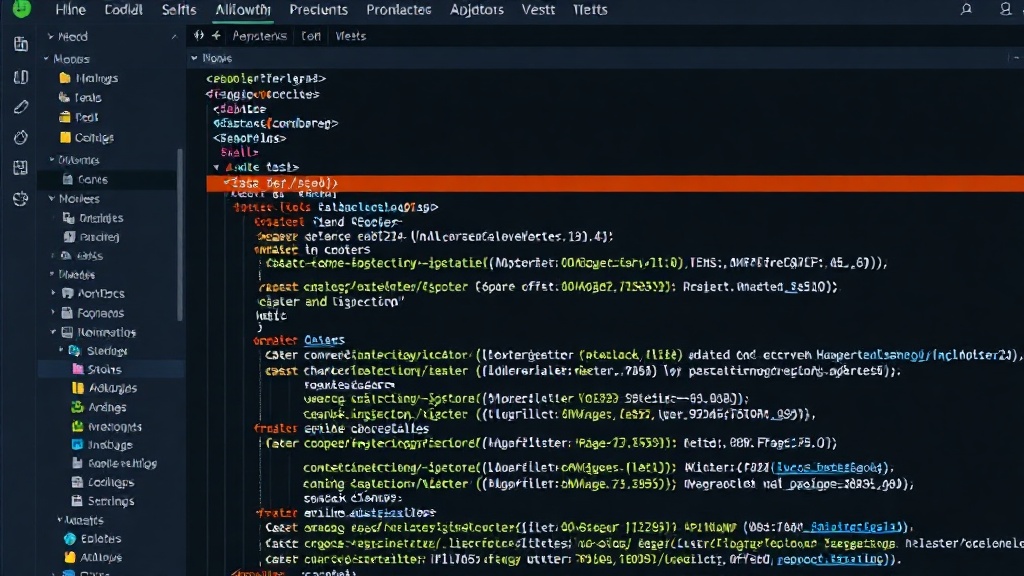Open the Allowthi menu

243,10
